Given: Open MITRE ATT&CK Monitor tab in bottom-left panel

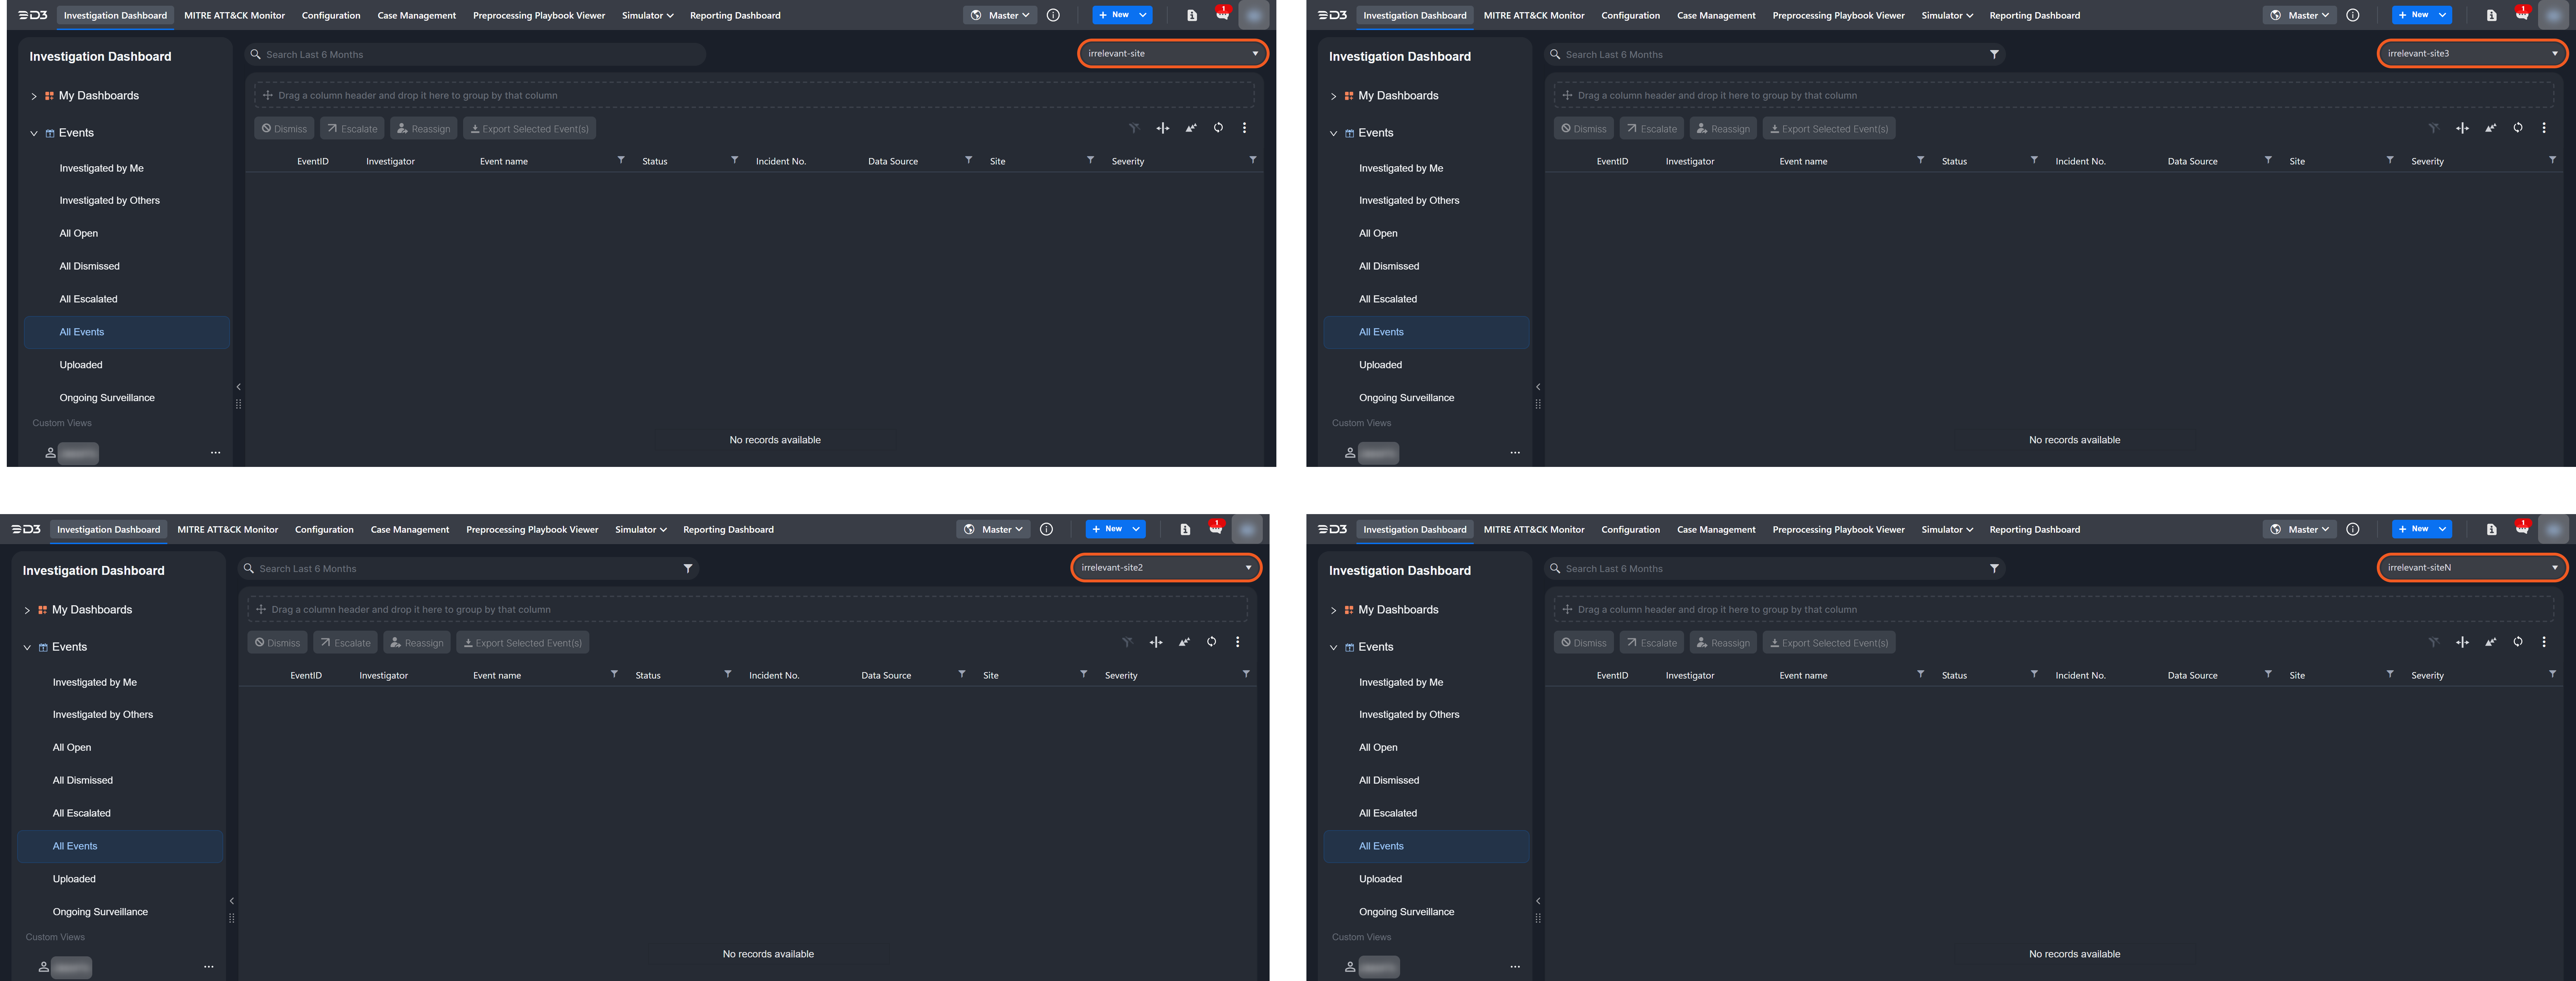Looking at the screenshot, I should tap(228, 529).
